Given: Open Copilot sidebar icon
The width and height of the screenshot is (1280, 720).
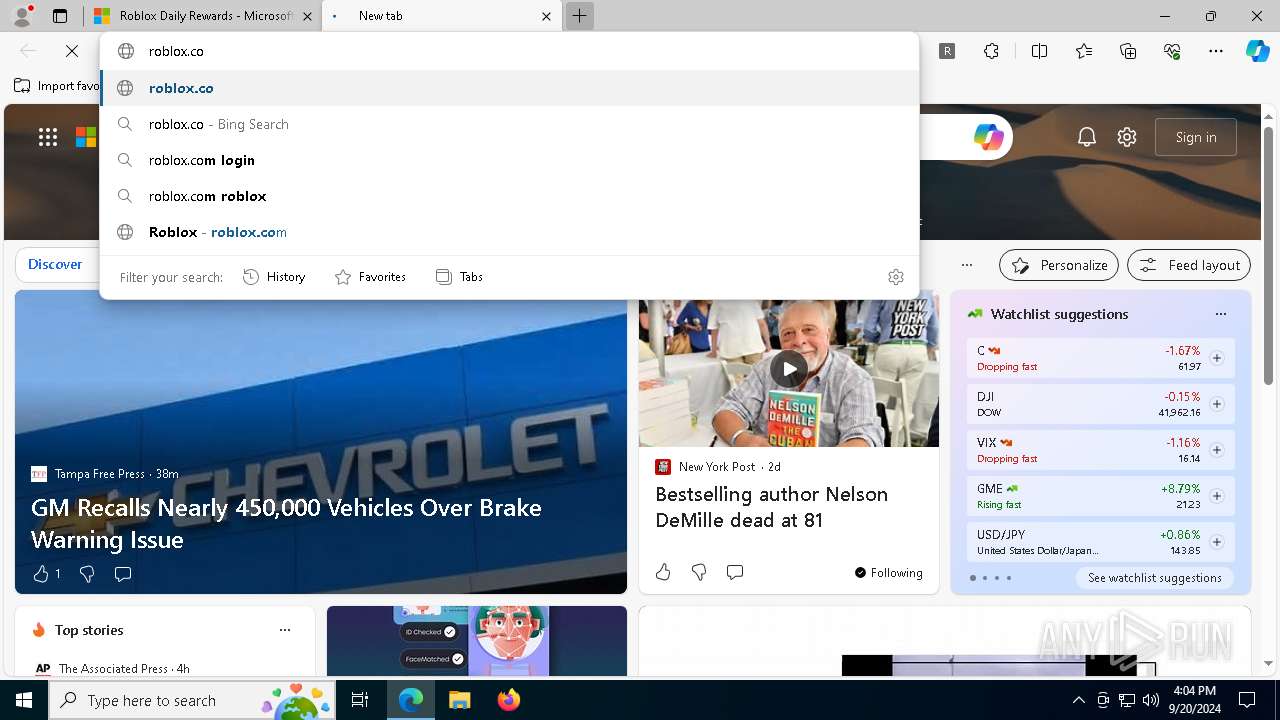Looking at the screenshot, I should [1258, 51].
